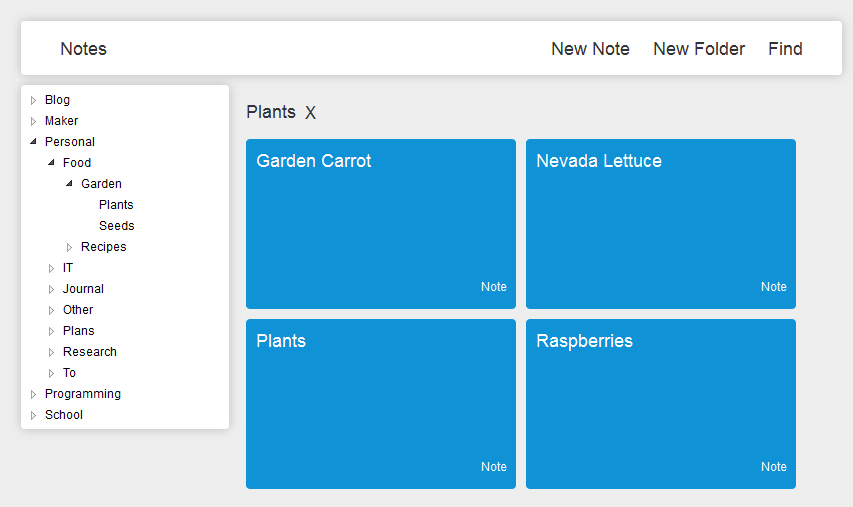Select the Plans folder in tree

click(x=79, y=331)
